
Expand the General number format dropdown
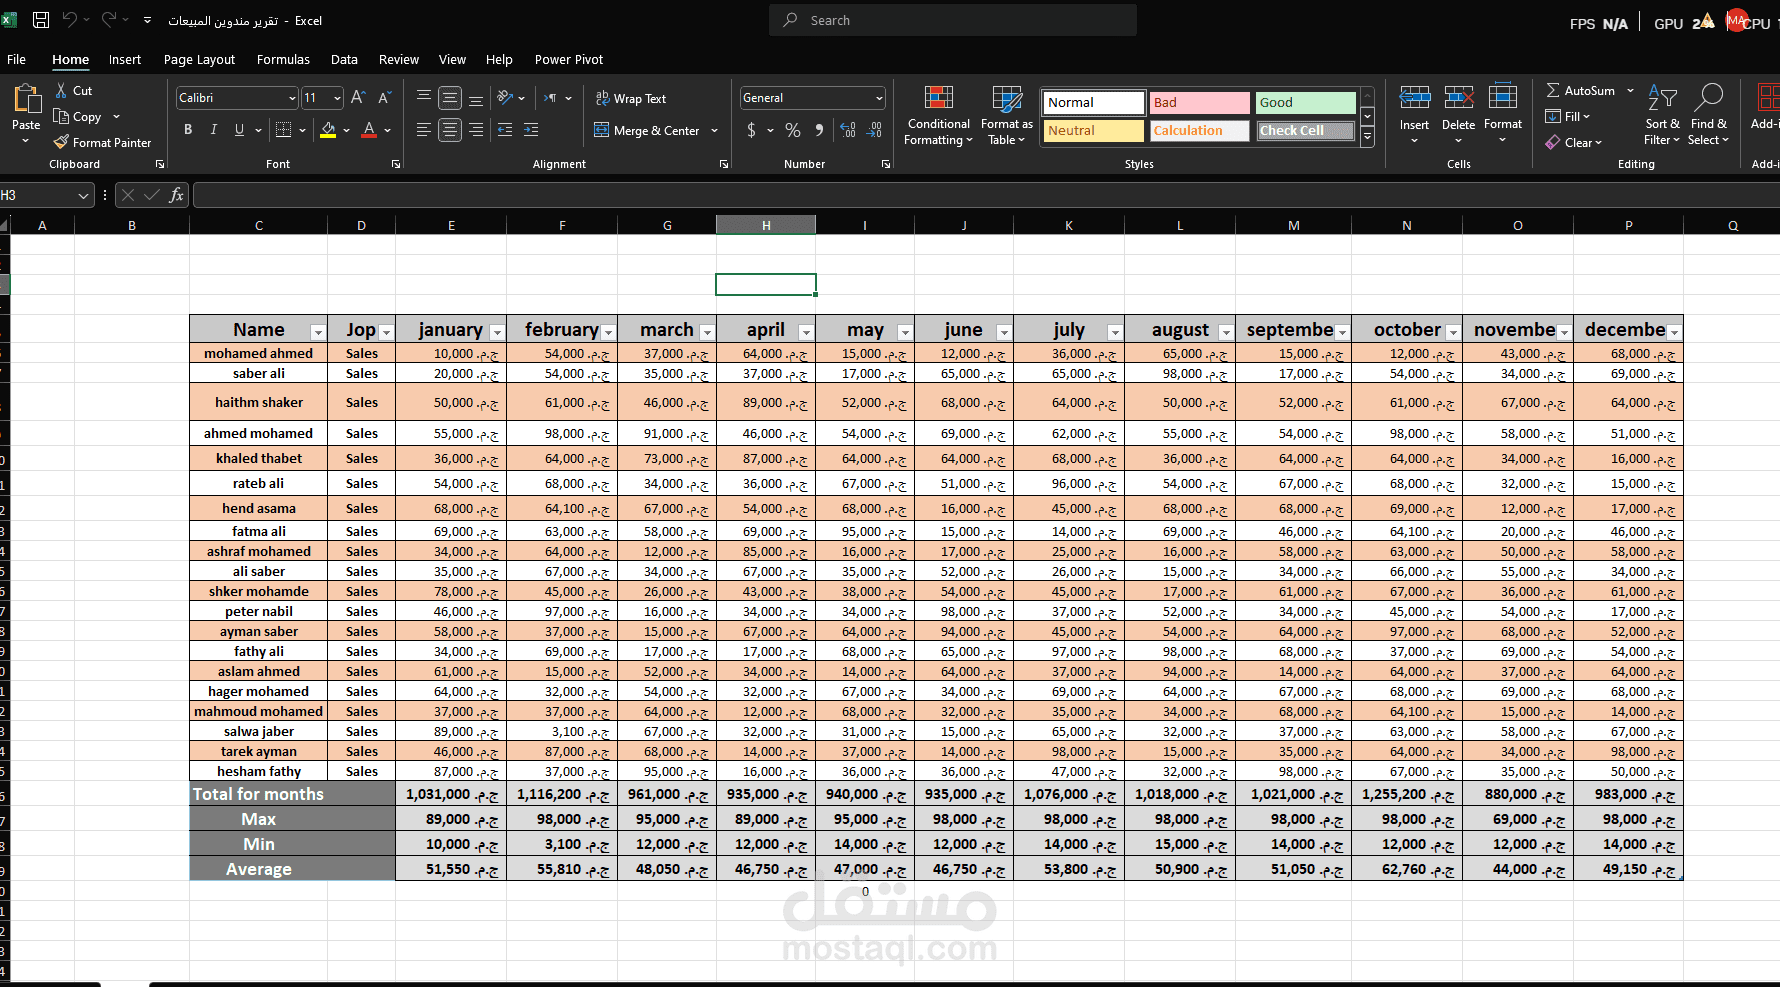point(879,98)
